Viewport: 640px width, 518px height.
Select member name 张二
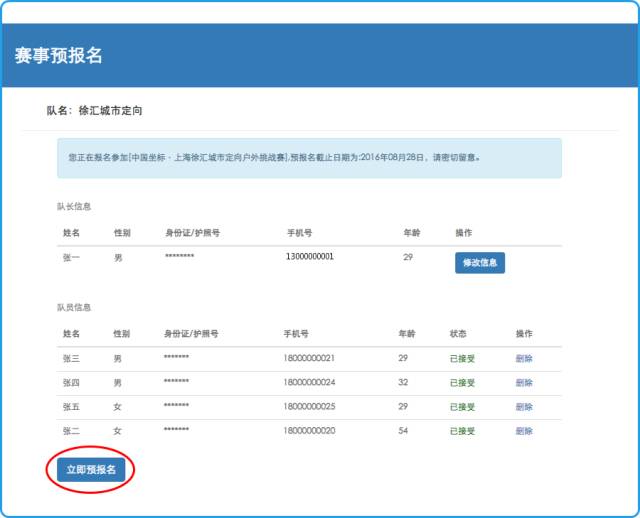[x=71, y=431]
